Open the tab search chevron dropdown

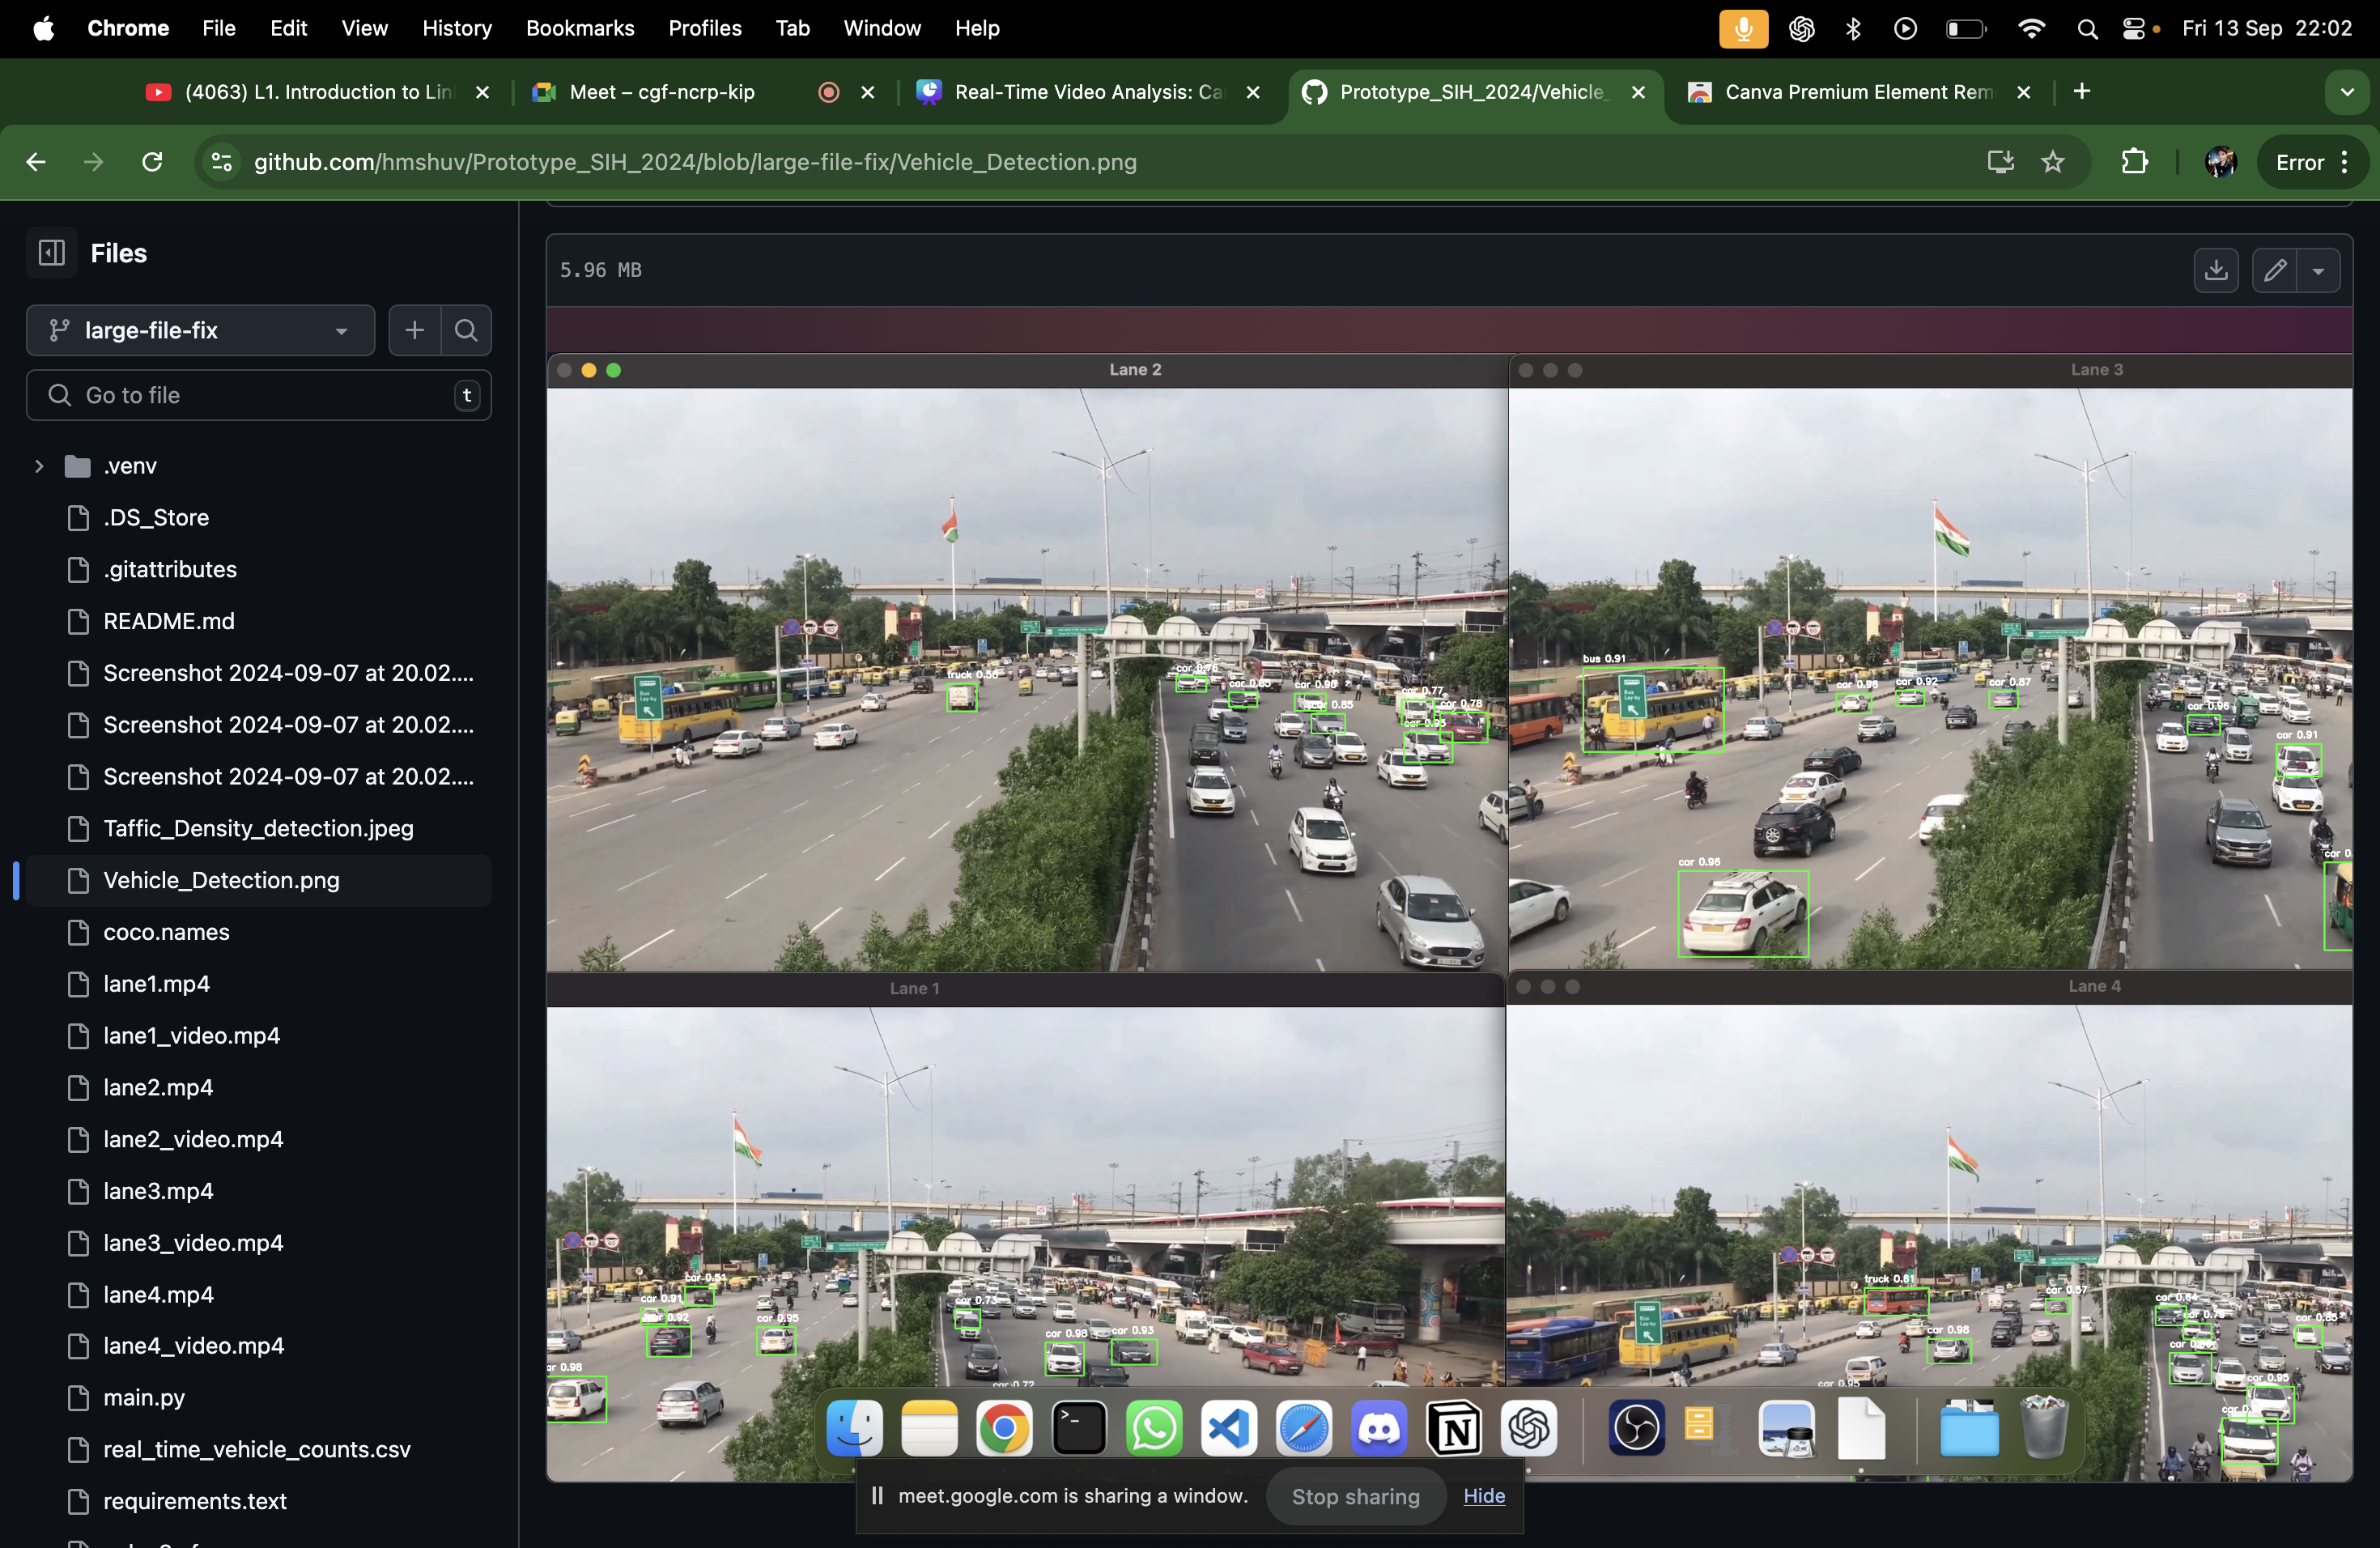(x=2347, y=92)
